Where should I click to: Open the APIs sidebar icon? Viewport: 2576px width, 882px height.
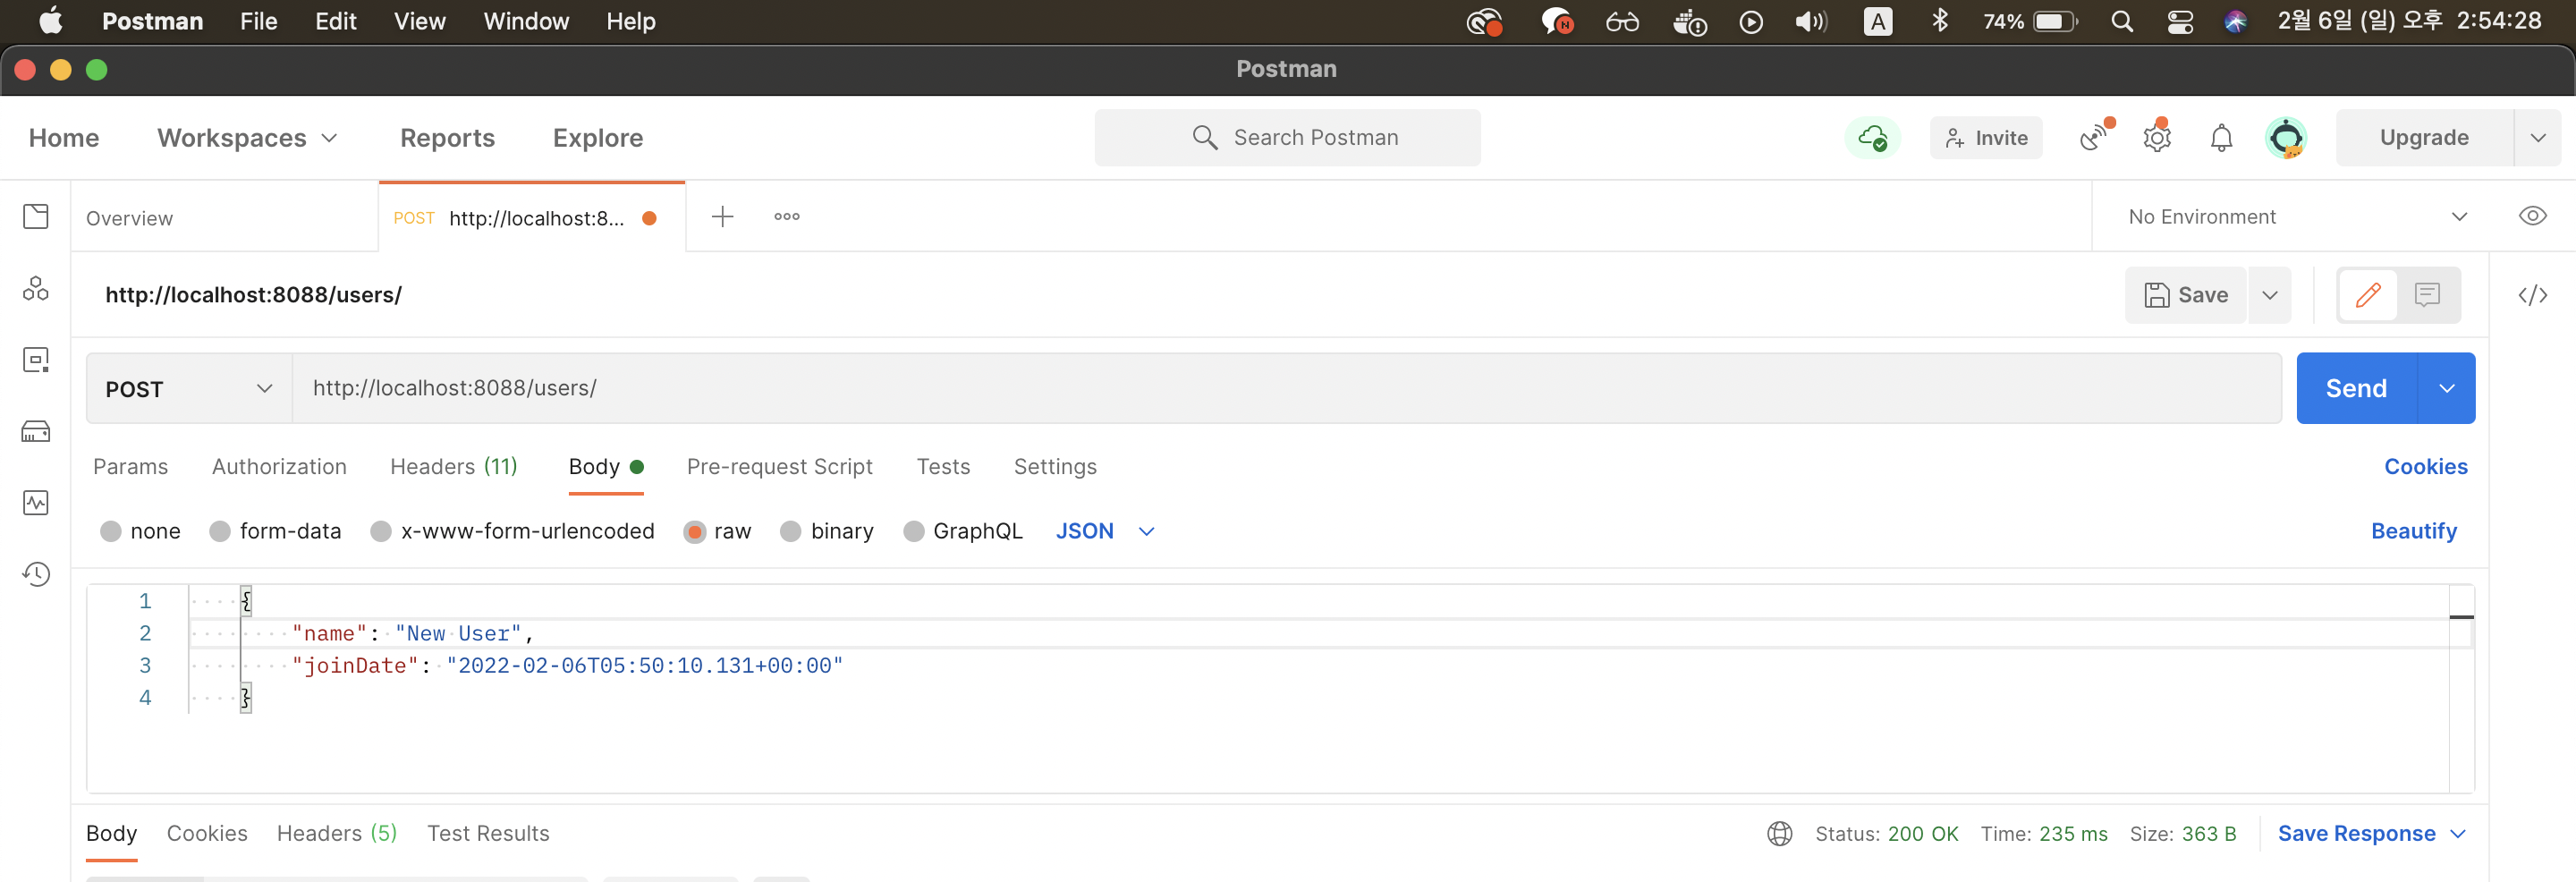(36, 288)
